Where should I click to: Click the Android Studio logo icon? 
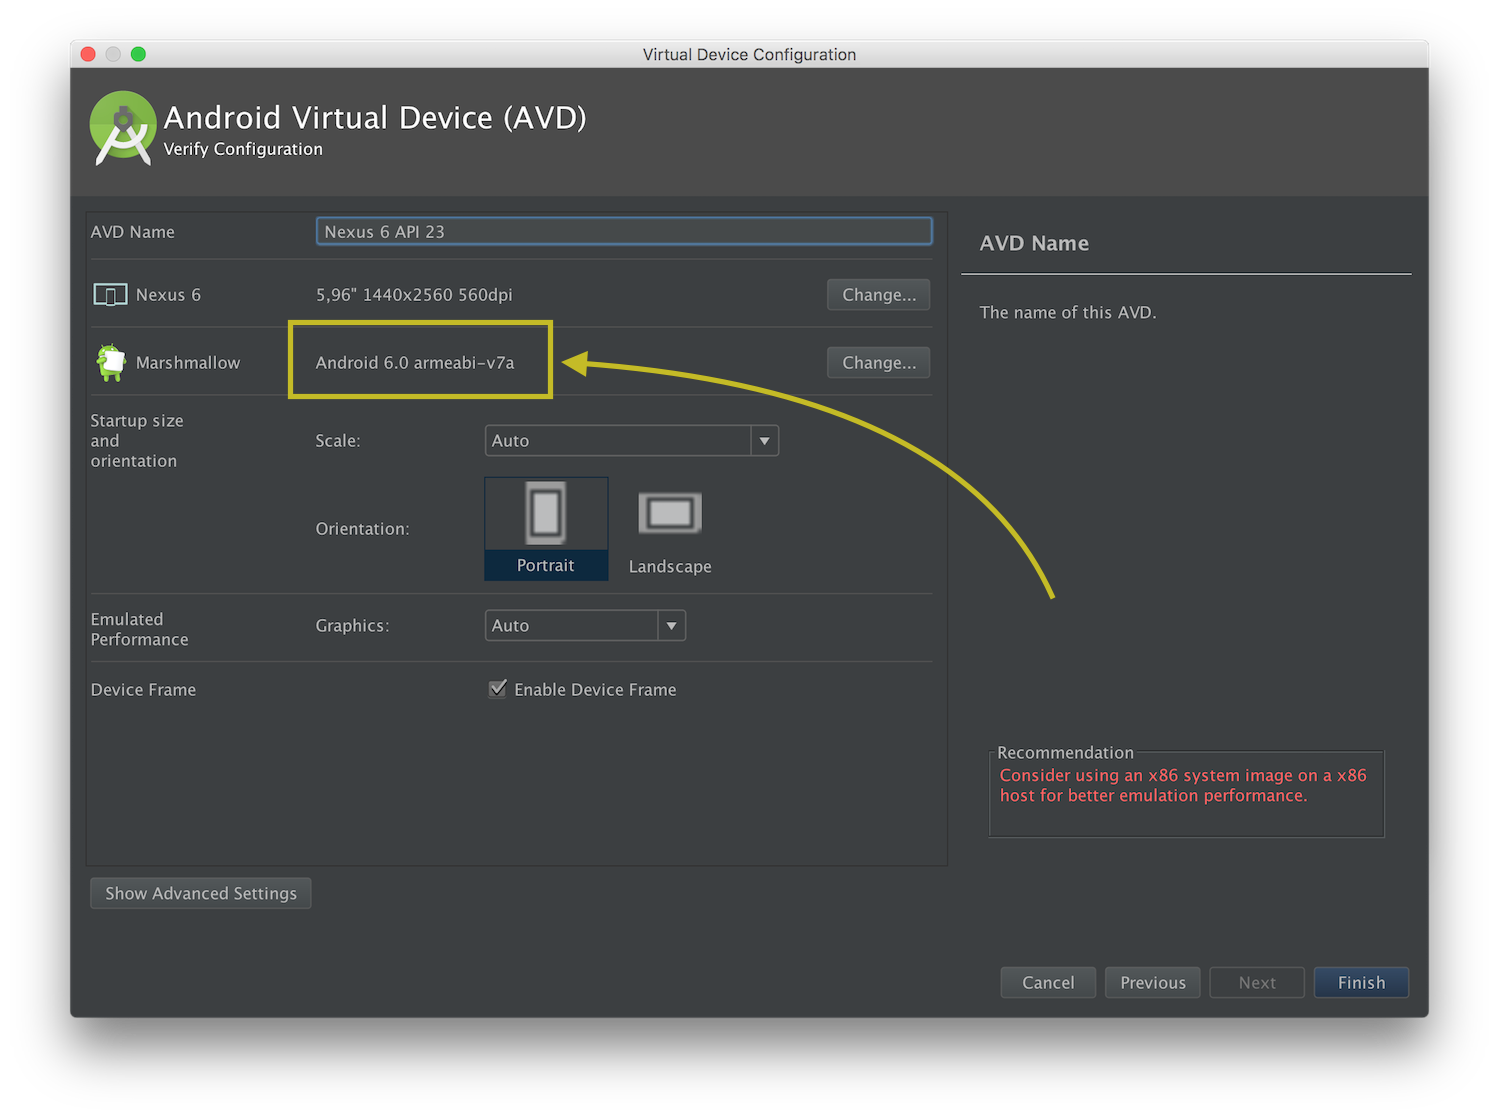pos(123,128)
